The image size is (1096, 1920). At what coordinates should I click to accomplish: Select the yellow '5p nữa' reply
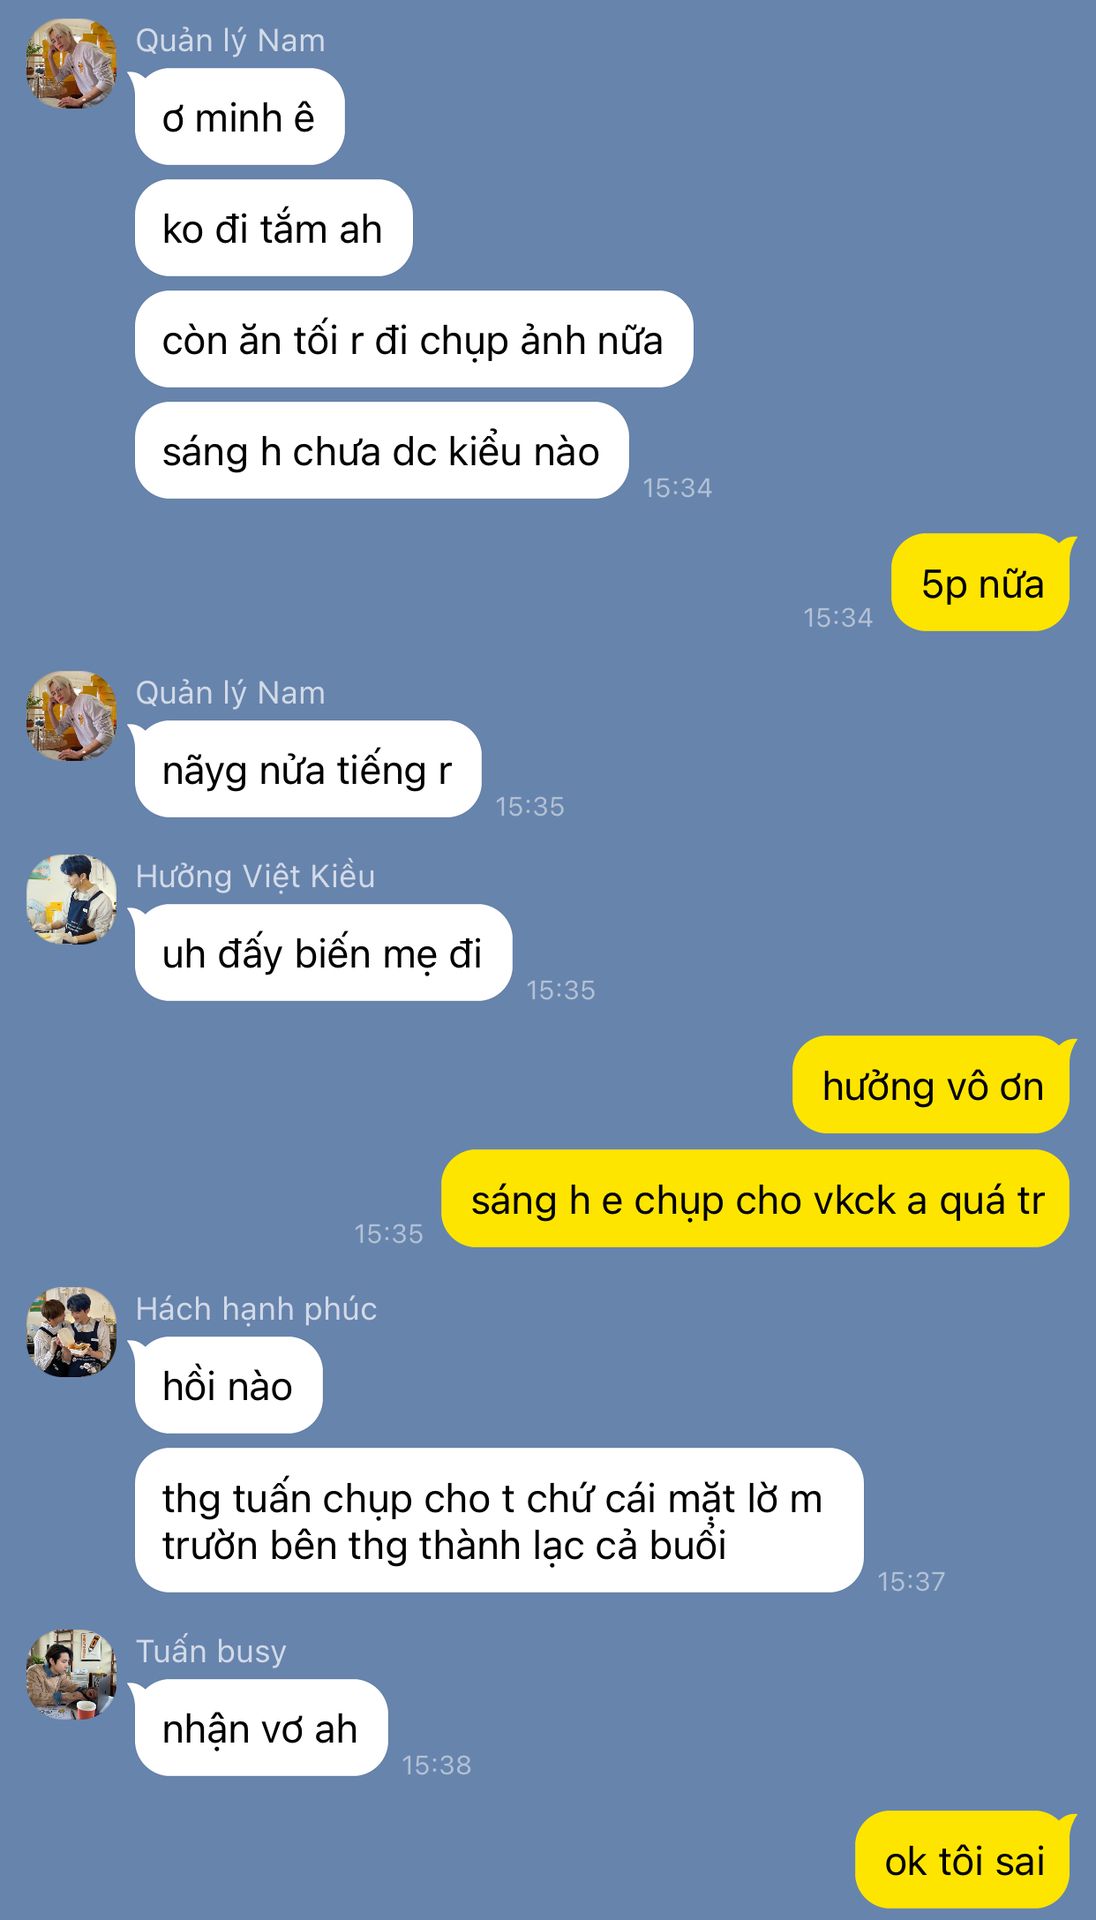(x=982, y=583)
